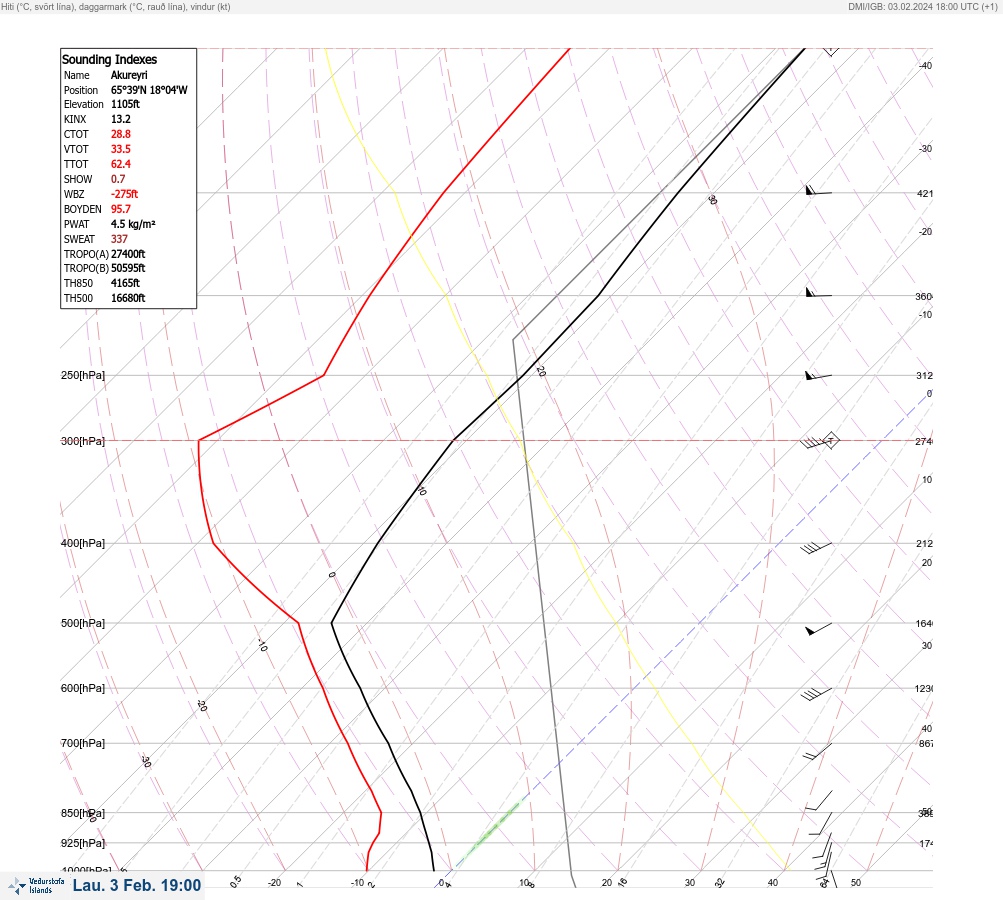Click the 850[hPa] pressure label

83,814
